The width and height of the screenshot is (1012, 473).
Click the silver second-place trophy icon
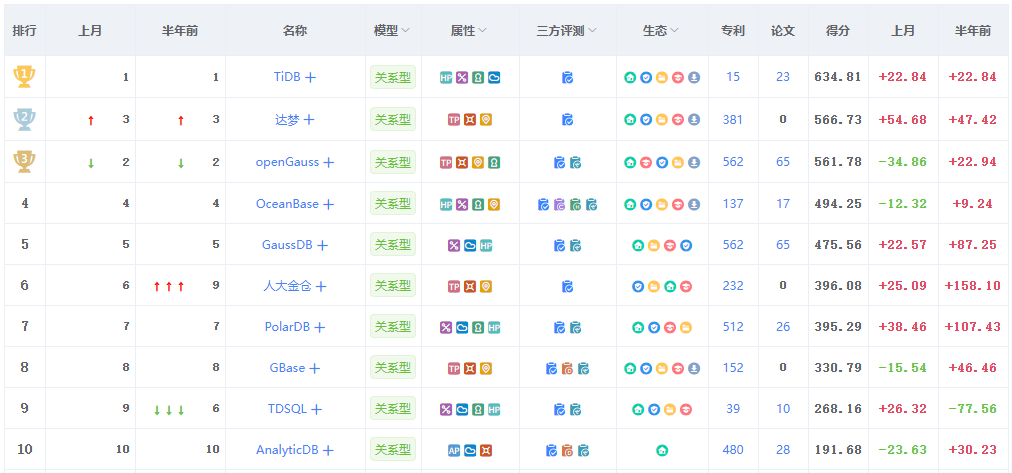point(25,119)
